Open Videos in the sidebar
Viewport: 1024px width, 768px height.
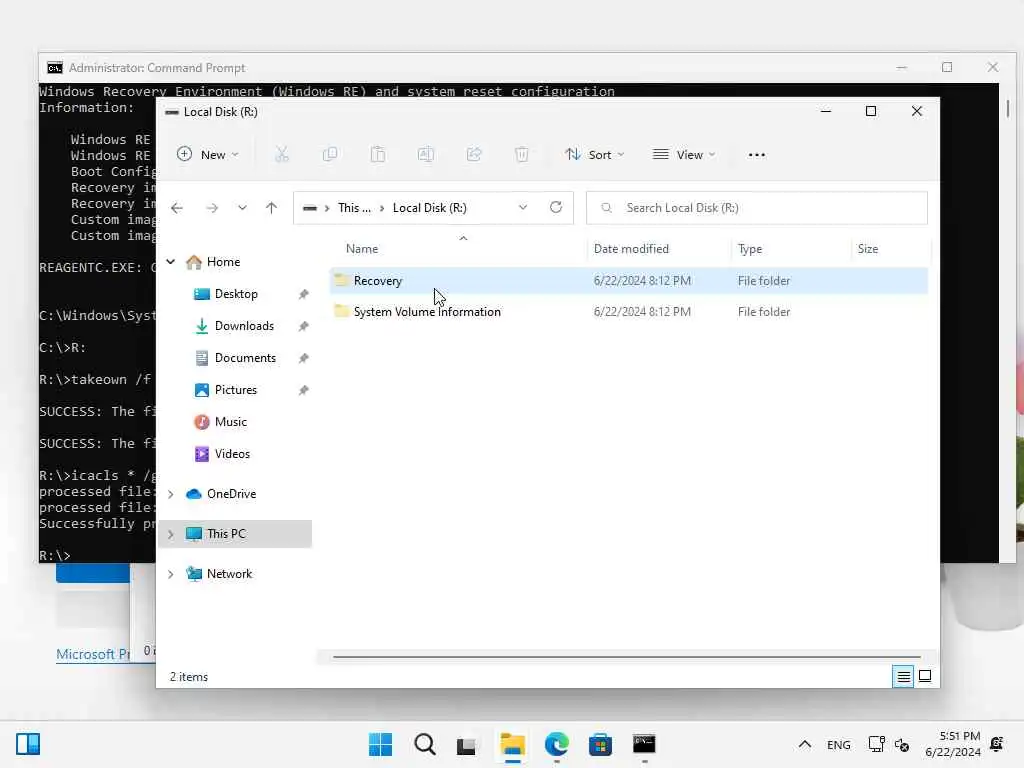click(222, 454)
